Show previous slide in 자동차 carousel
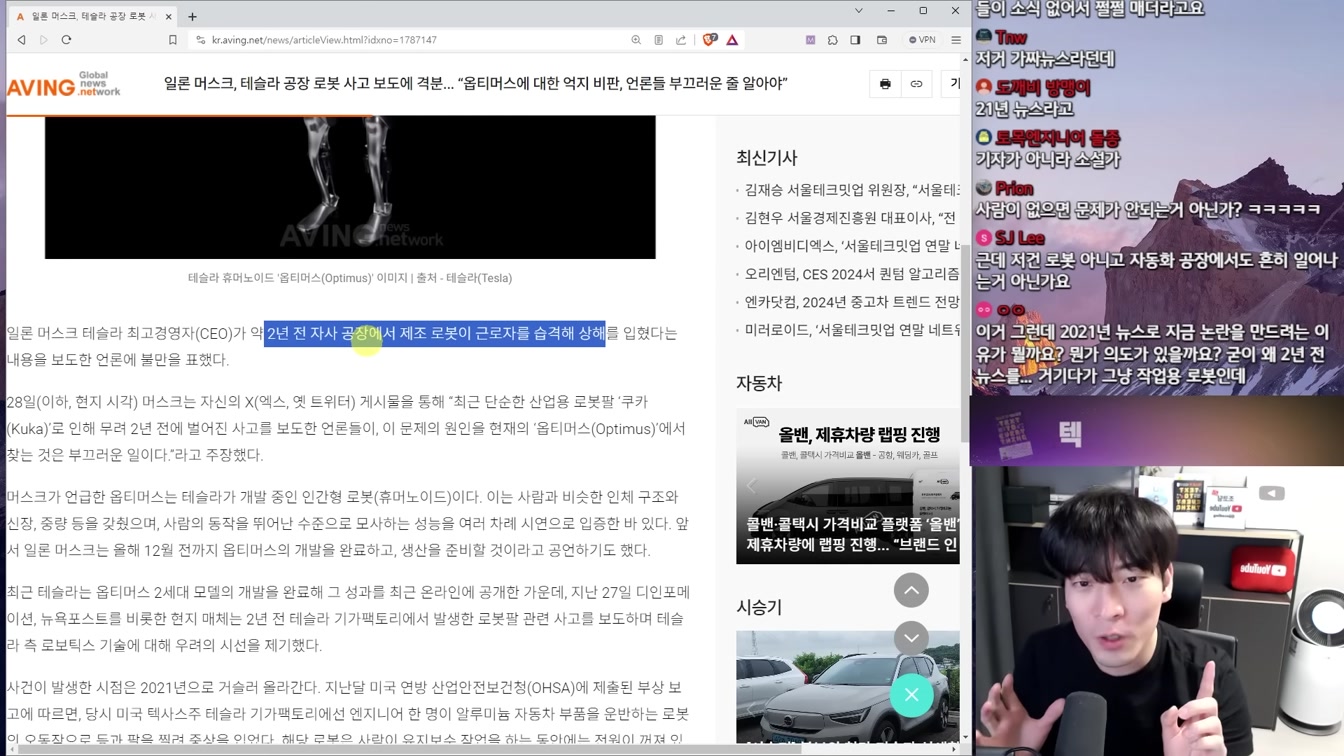This screenshot has width=1344, height=756. 751,486
